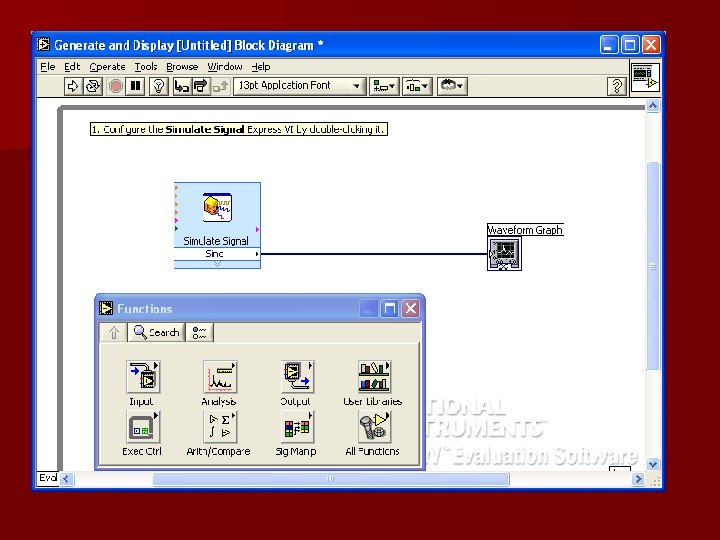Screen dimensions: 720x540
Task: Open the User Libraries subpalette
Action: (374, 377)
